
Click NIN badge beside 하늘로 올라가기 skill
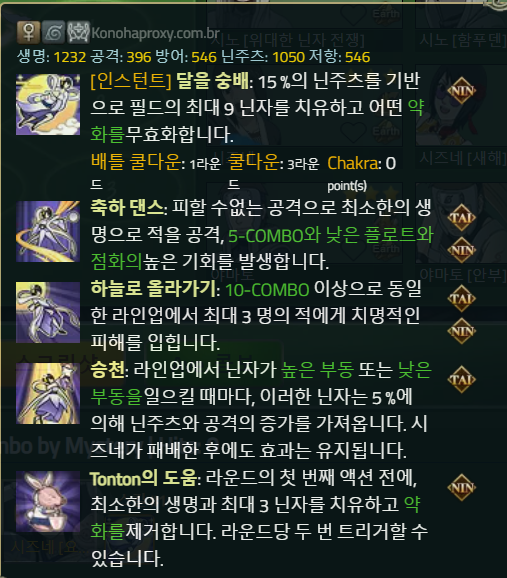(x=461, y=331)
